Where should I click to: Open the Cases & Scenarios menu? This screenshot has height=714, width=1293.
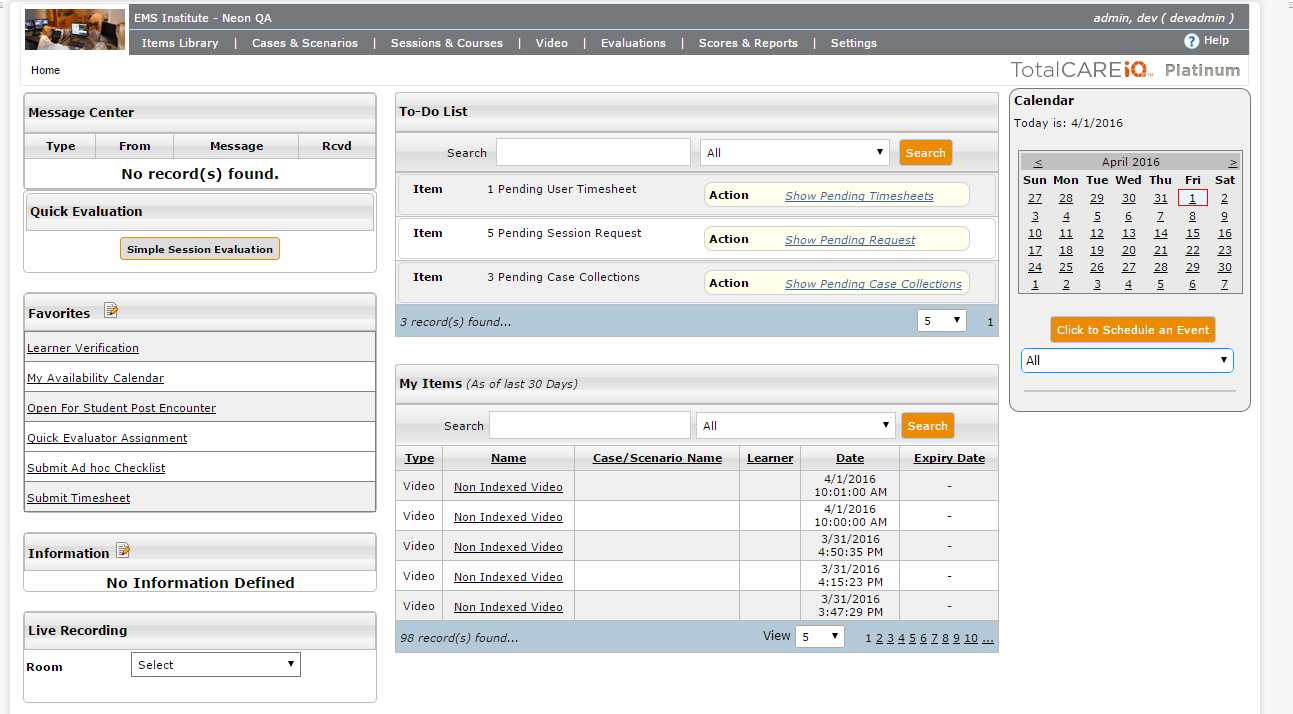point(304,43)
